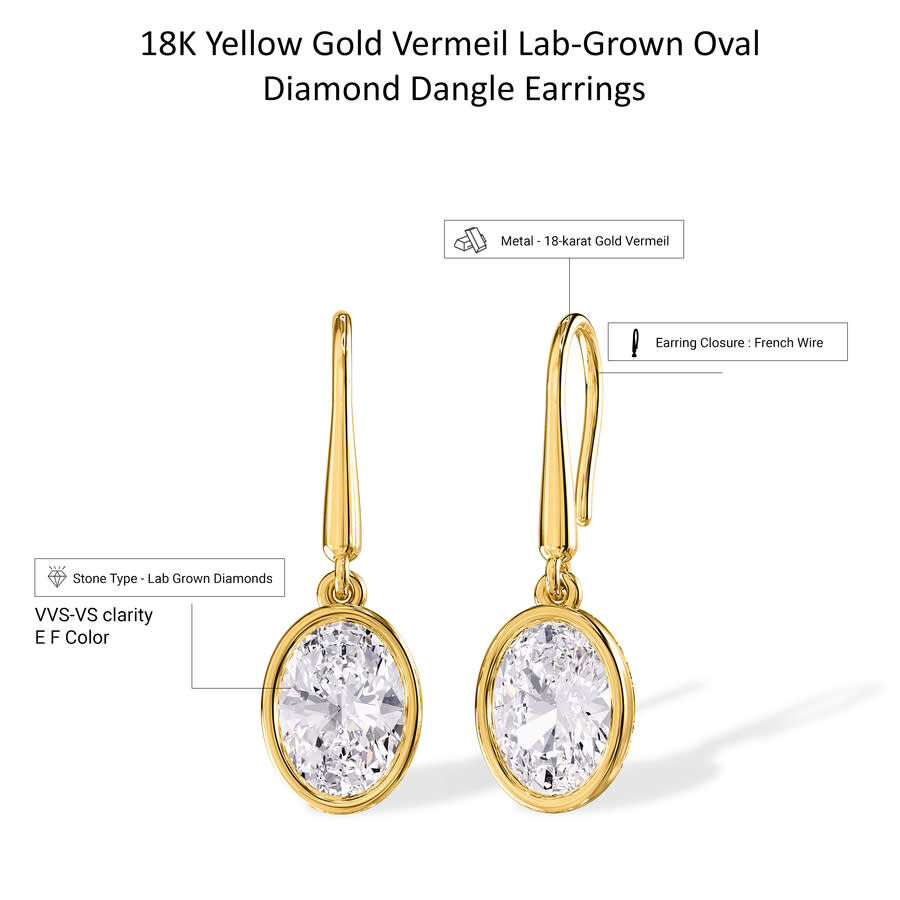This screenshot has width=900, height=900.
Task: Click the left earring gold hook stem
Action: pos(343,436)
